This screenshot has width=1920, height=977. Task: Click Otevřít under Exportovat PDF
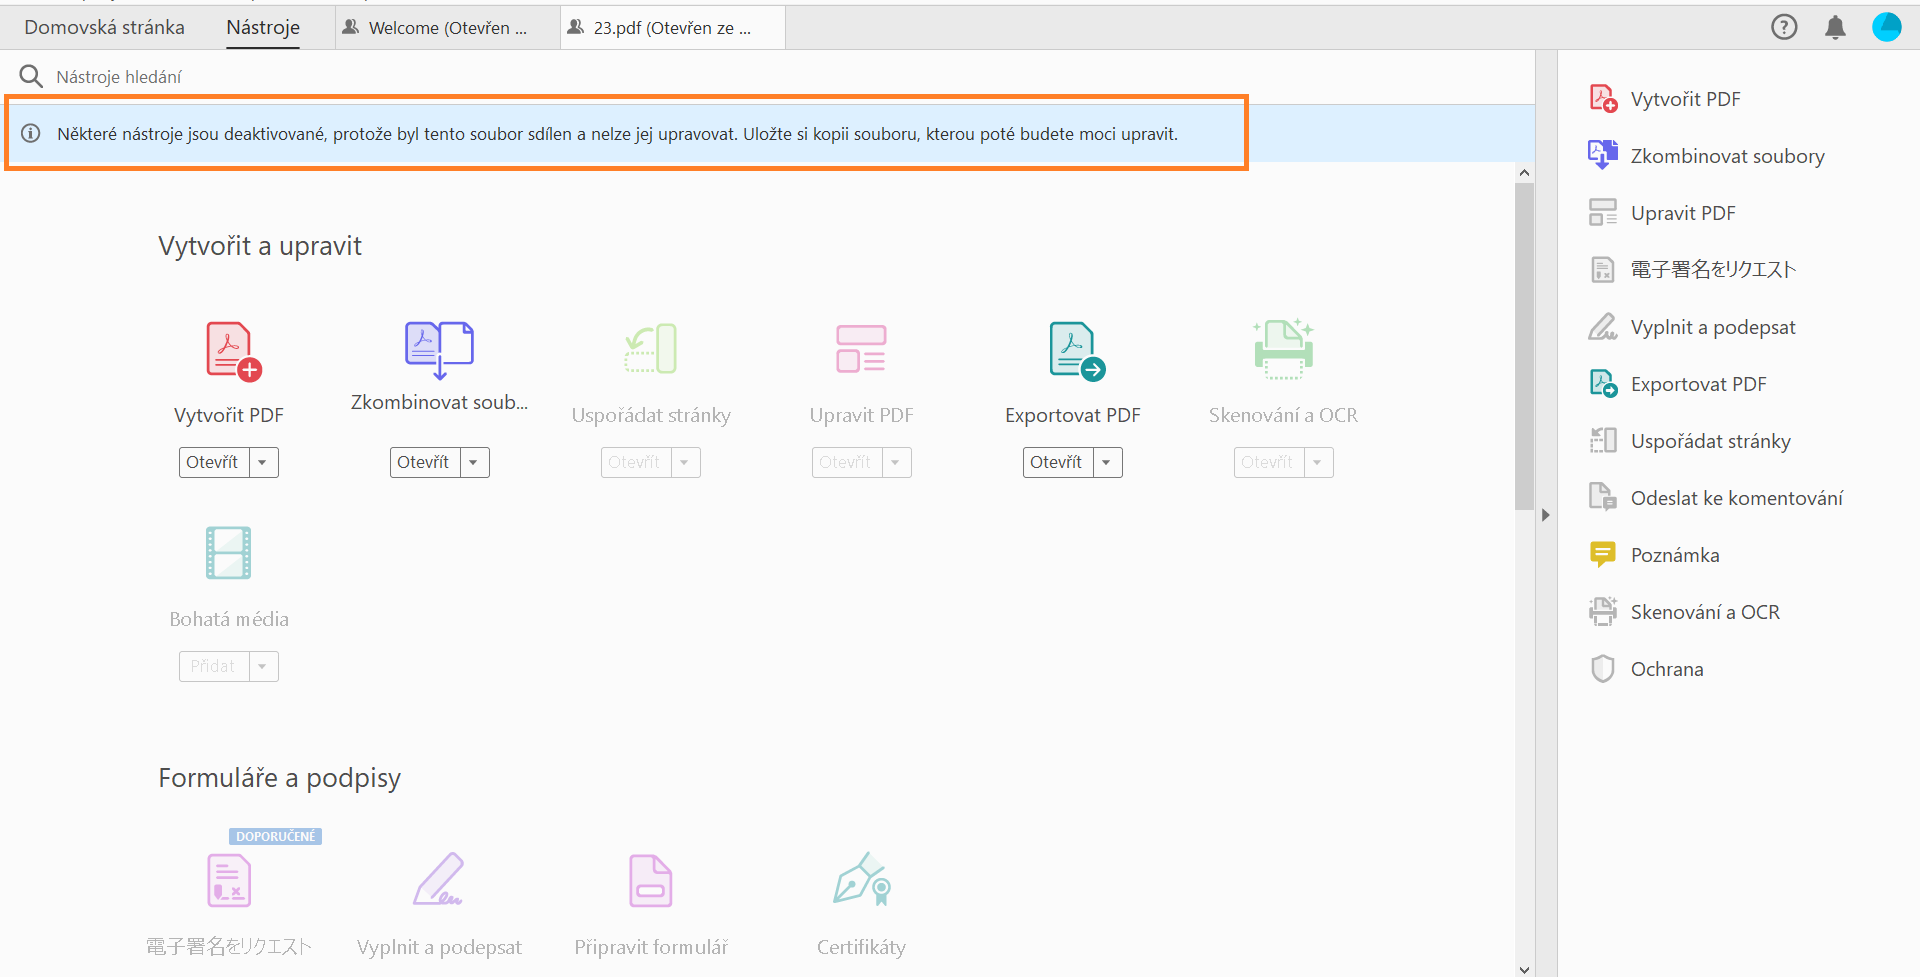pyautogui.click(x=1058, y=462)
